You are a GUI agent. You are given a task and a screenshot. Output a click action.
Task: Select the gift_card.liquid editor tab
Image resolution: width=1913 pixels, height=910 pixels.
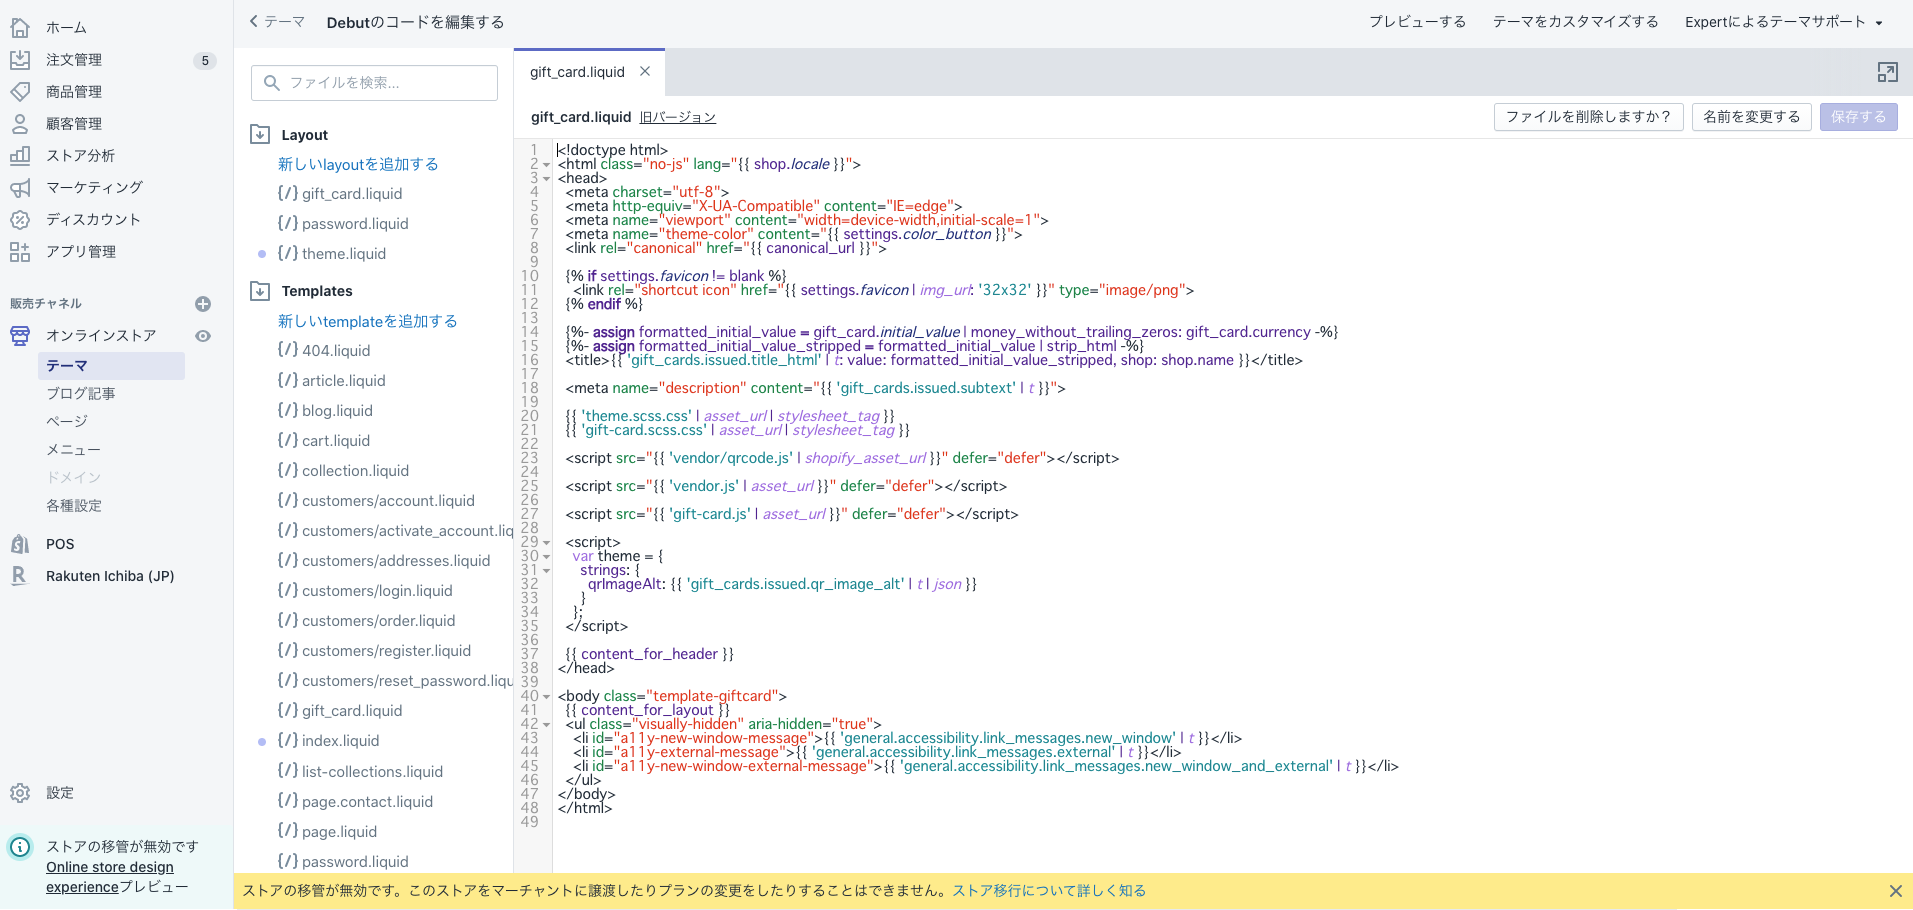coord(578,71)
